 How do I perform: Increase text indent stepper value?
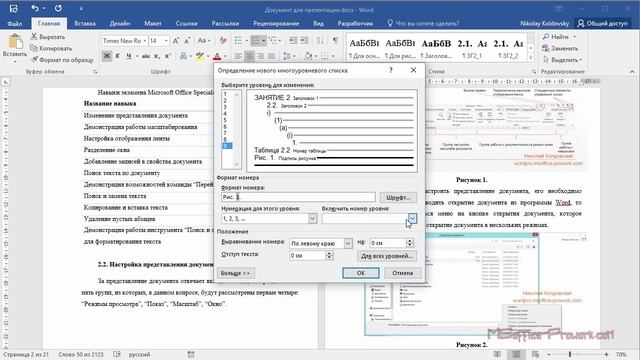click(329, 253)
